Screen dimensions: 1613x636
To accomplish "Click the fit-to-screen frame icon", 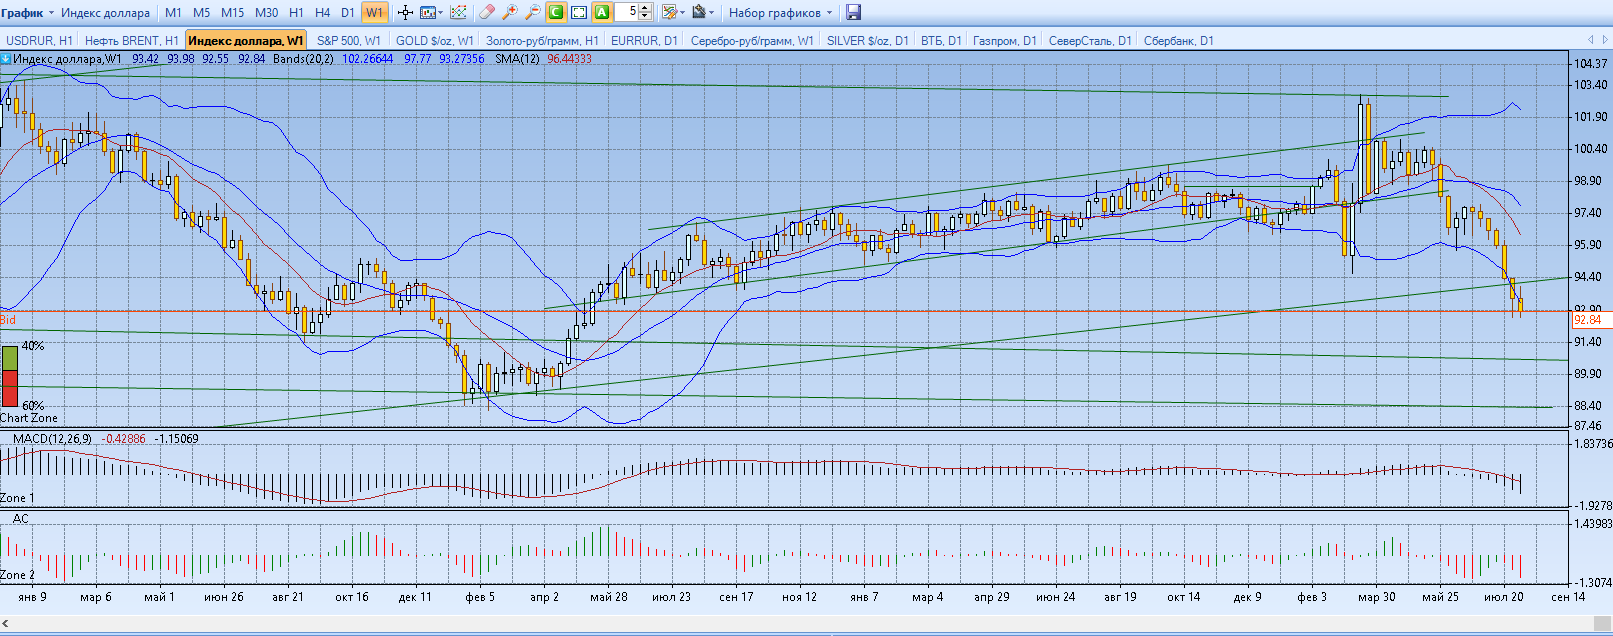I will pyautogui.click(x=578, y=13).
